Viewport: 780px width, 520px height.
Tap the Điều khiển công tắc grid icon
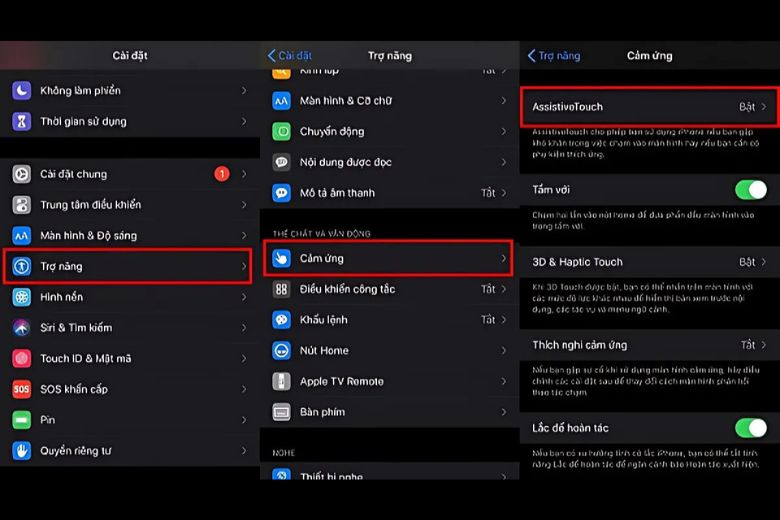281,289
